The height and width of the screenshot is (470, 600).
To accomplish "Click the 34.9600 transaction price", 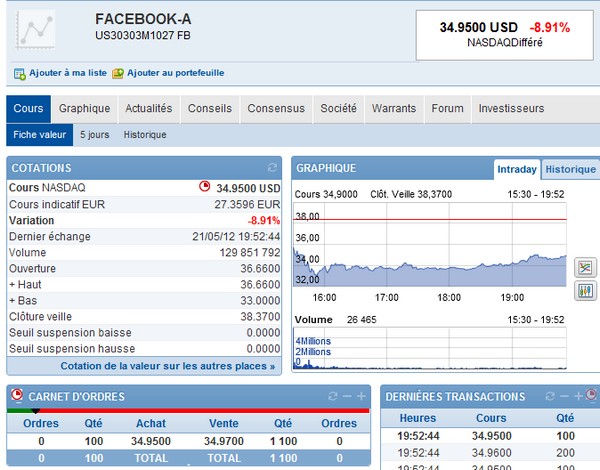I will 492,453.
